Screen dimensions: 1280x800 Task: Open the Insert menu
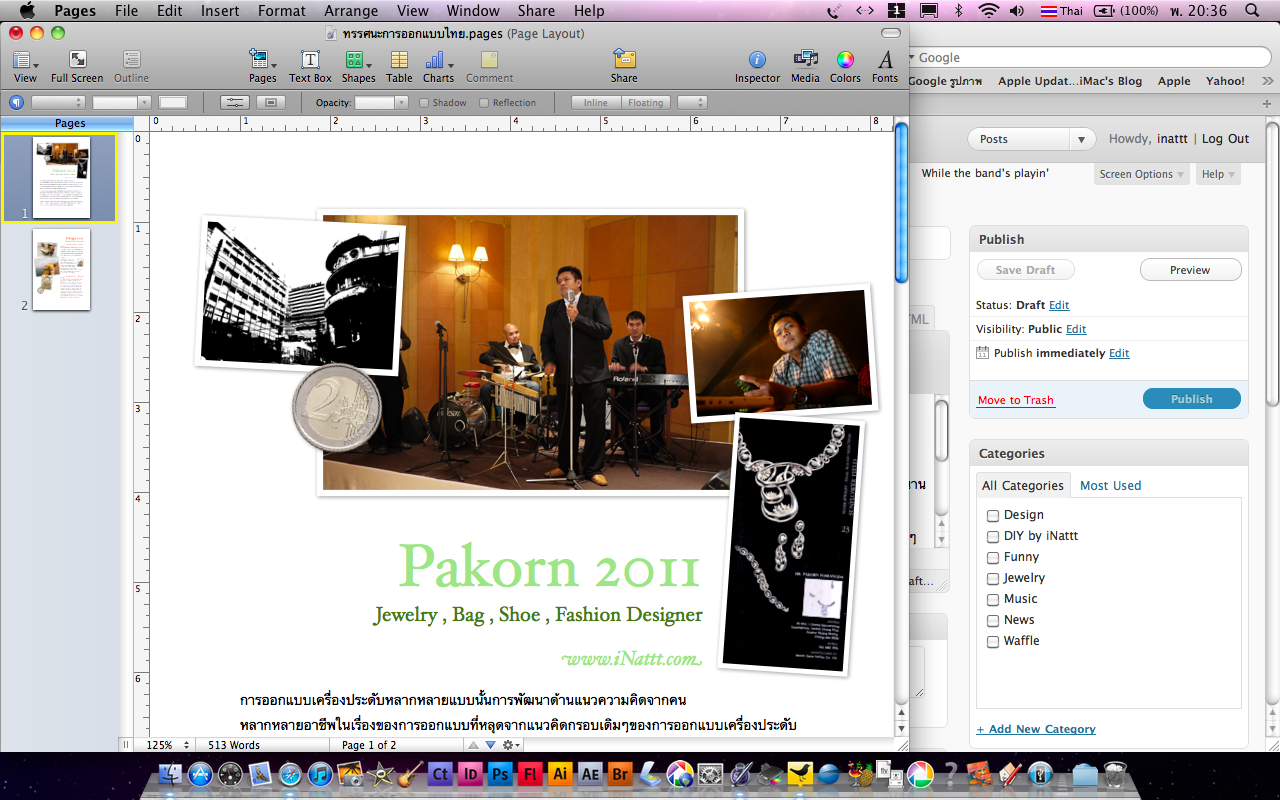[x=219, y=11]
